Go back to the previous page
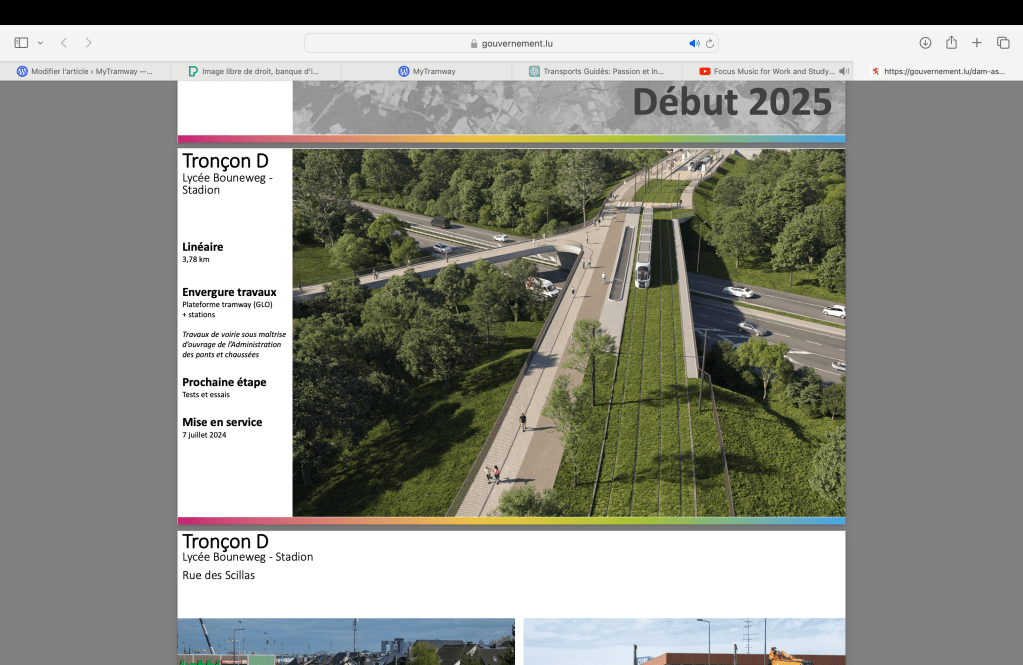Screen dimensions: 1023x665 click(x=64, y=43)
